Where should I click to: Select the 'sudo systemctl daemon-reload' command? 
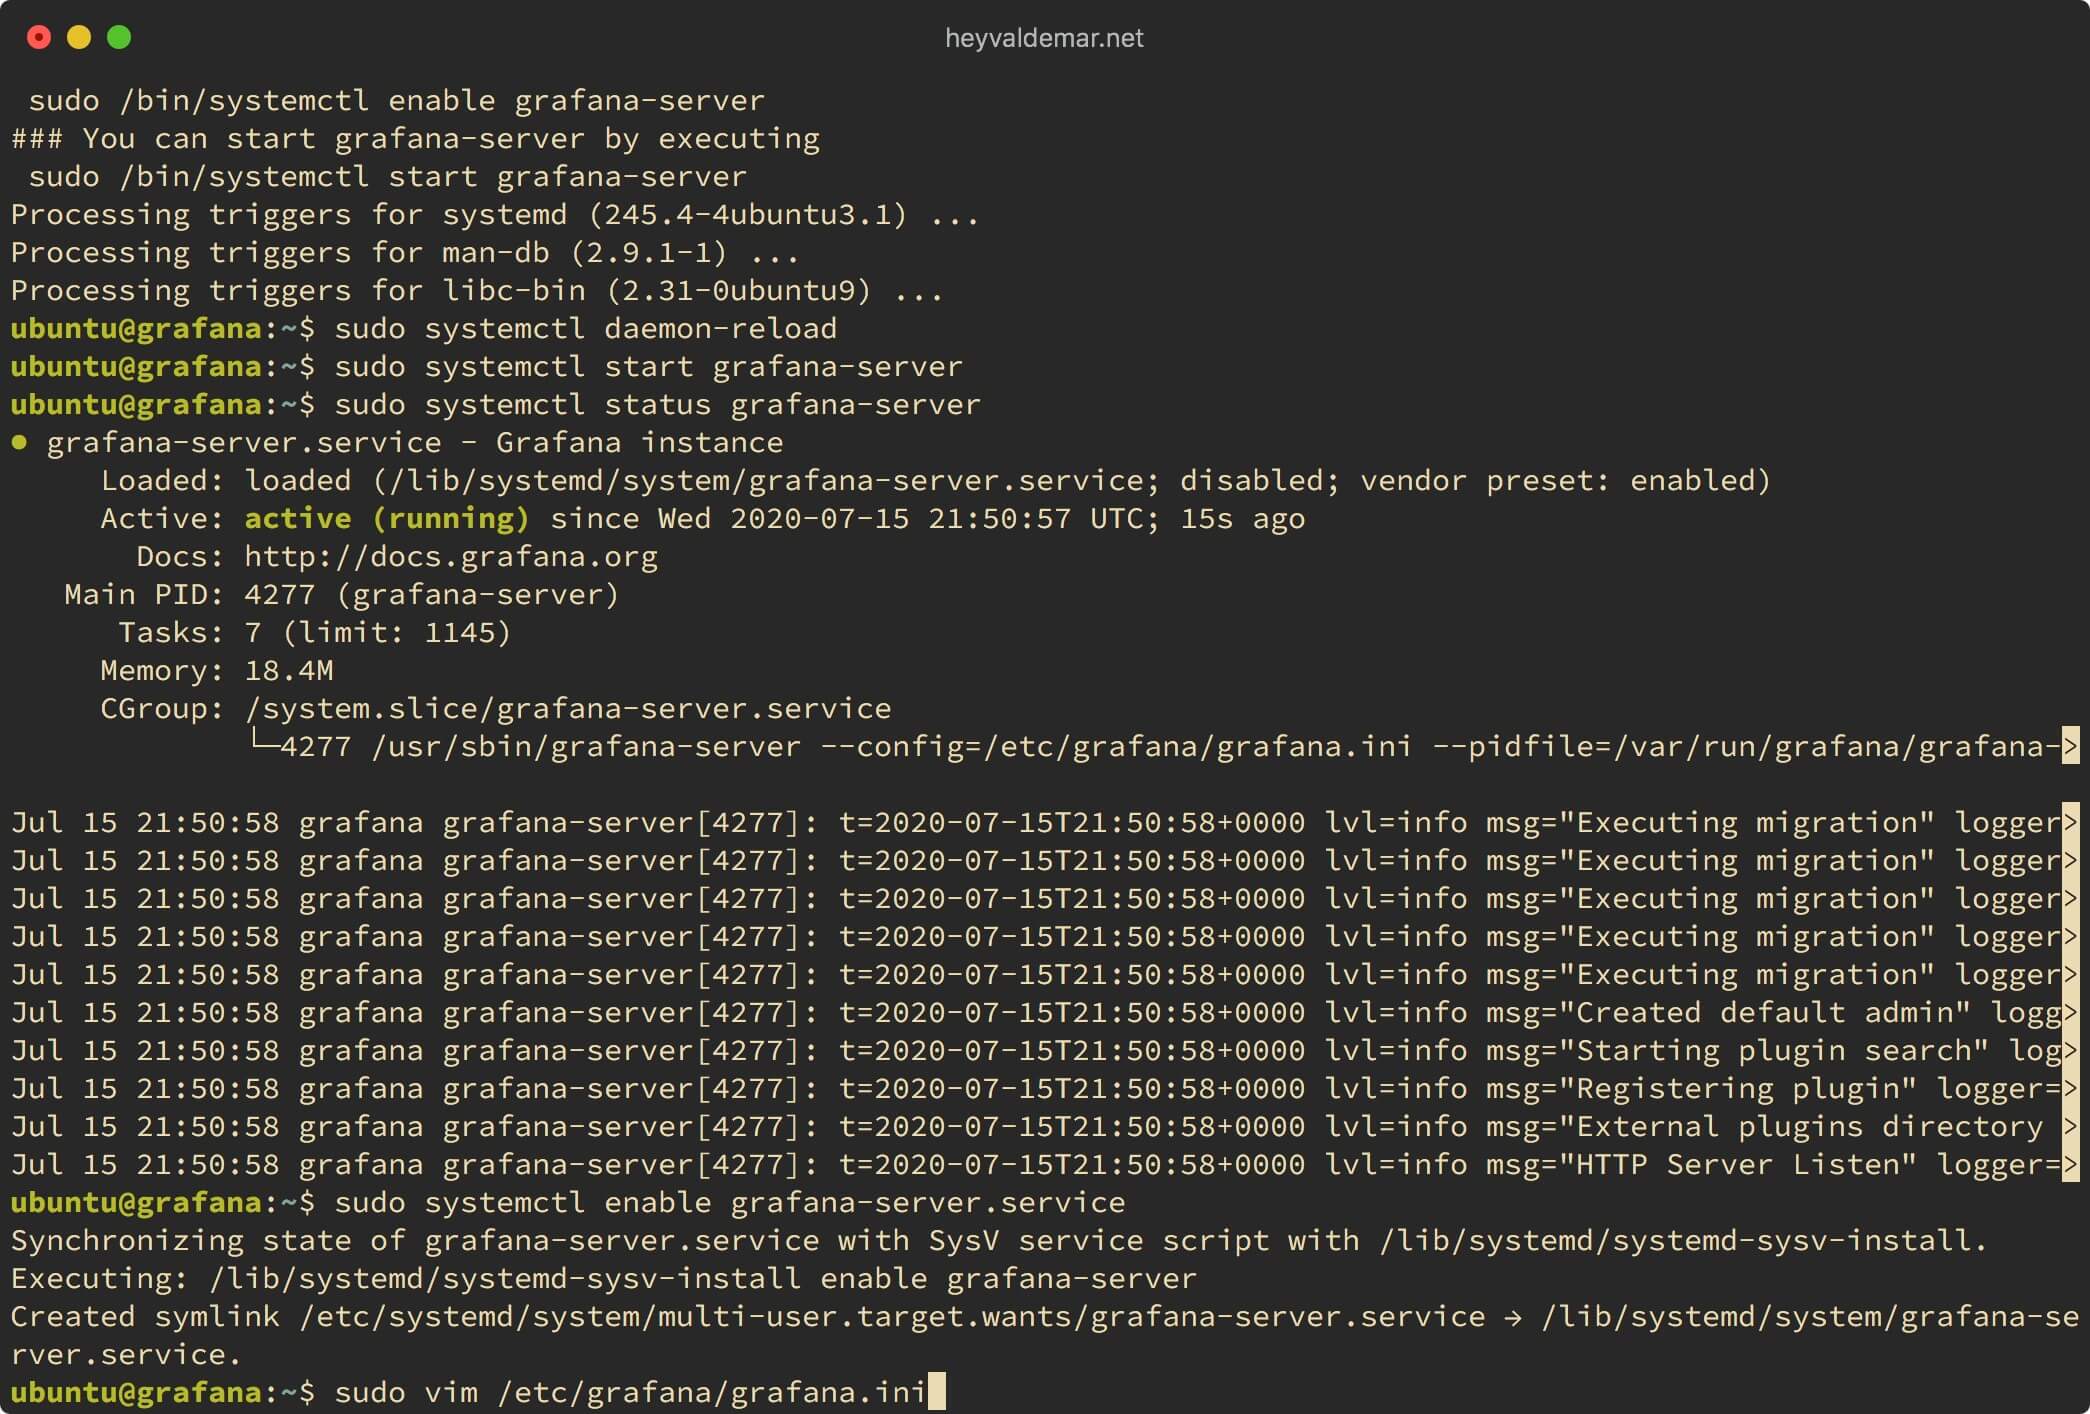pyautogui.click(x=586, y=328)
